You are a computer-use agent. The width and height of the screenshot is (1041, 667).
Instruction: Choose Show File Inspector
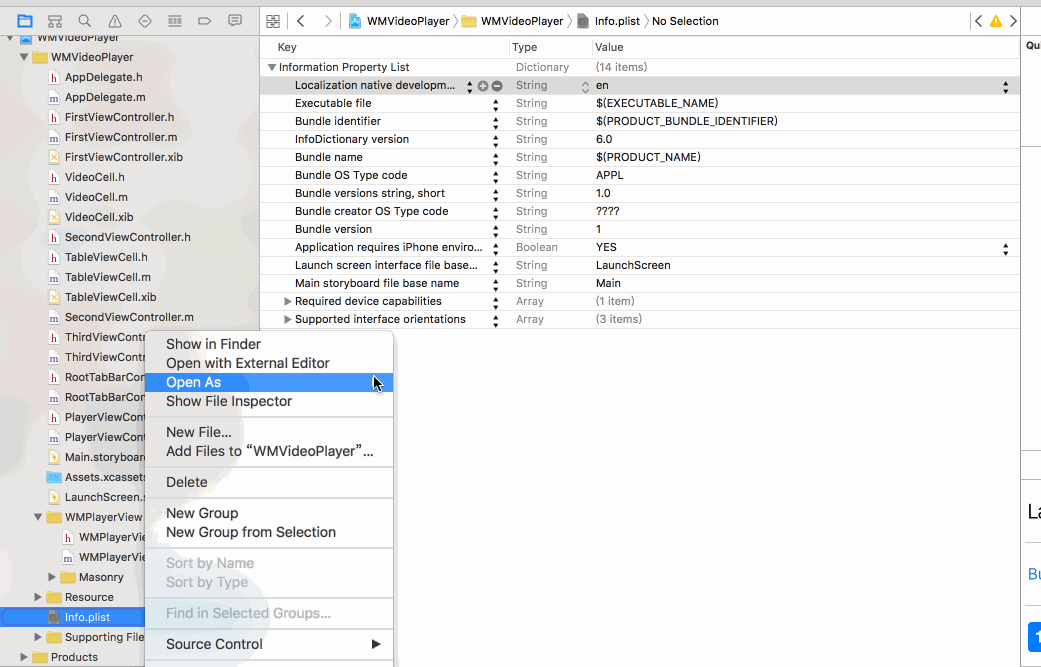click(x=269, y=402)
